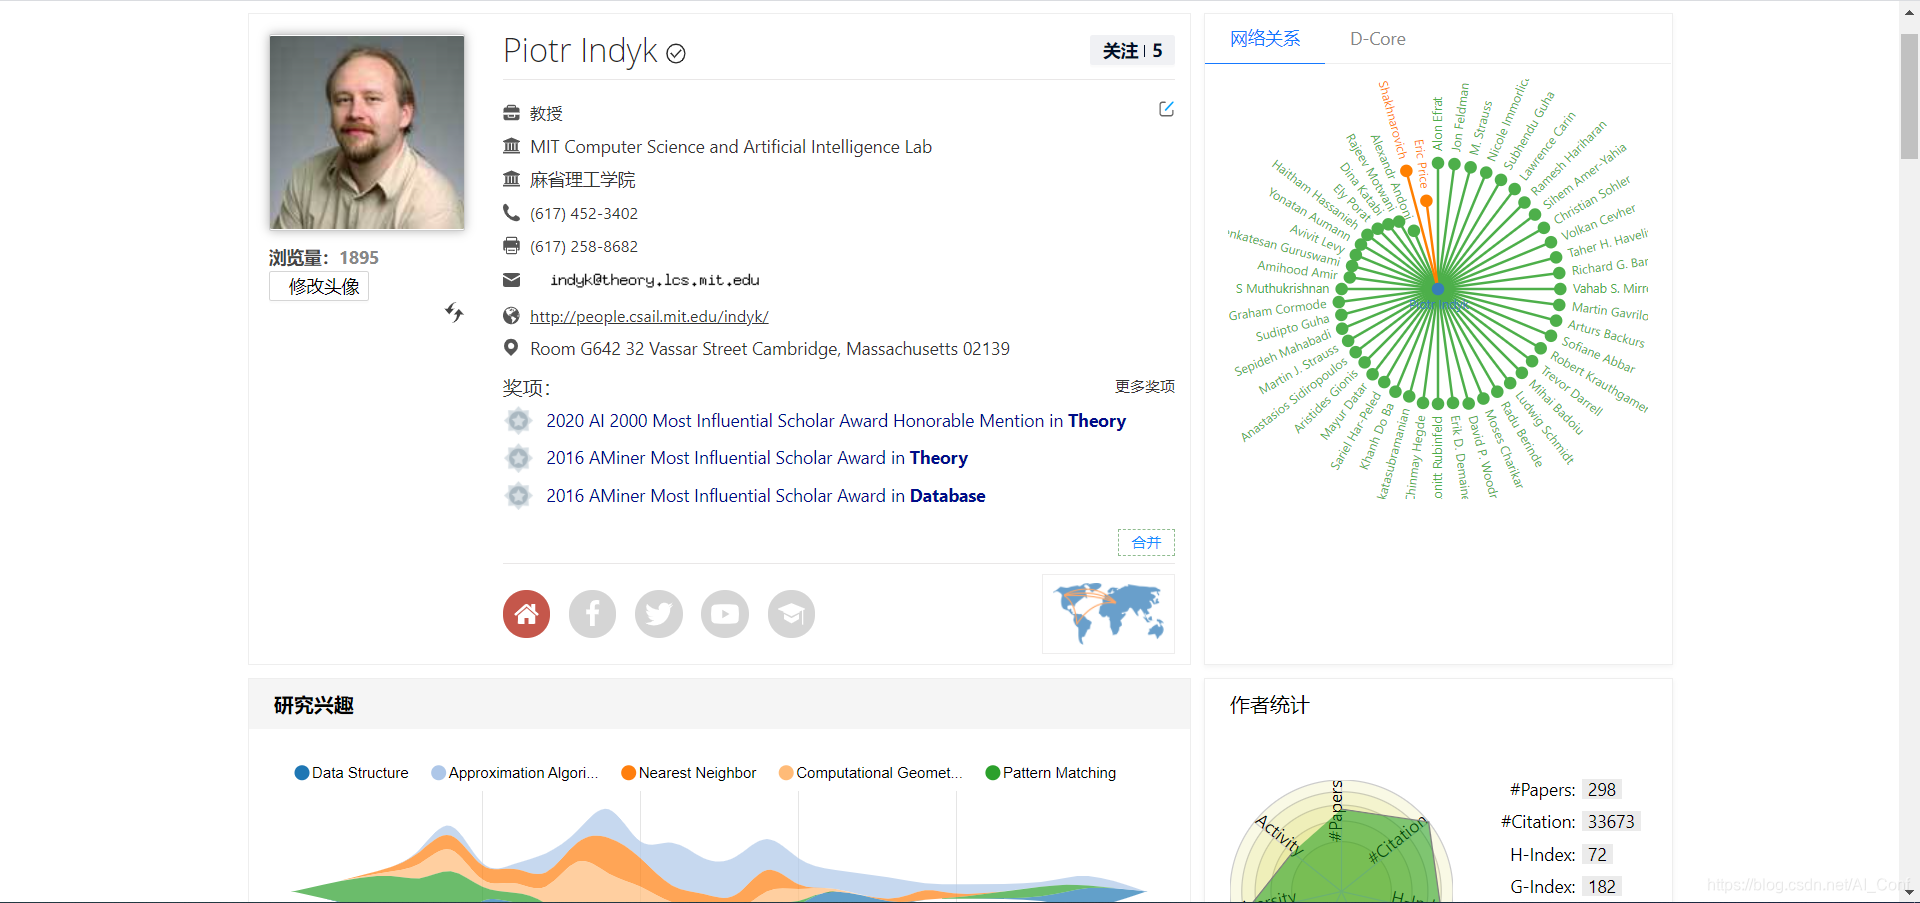Click the globe website icon

point(511,316)
